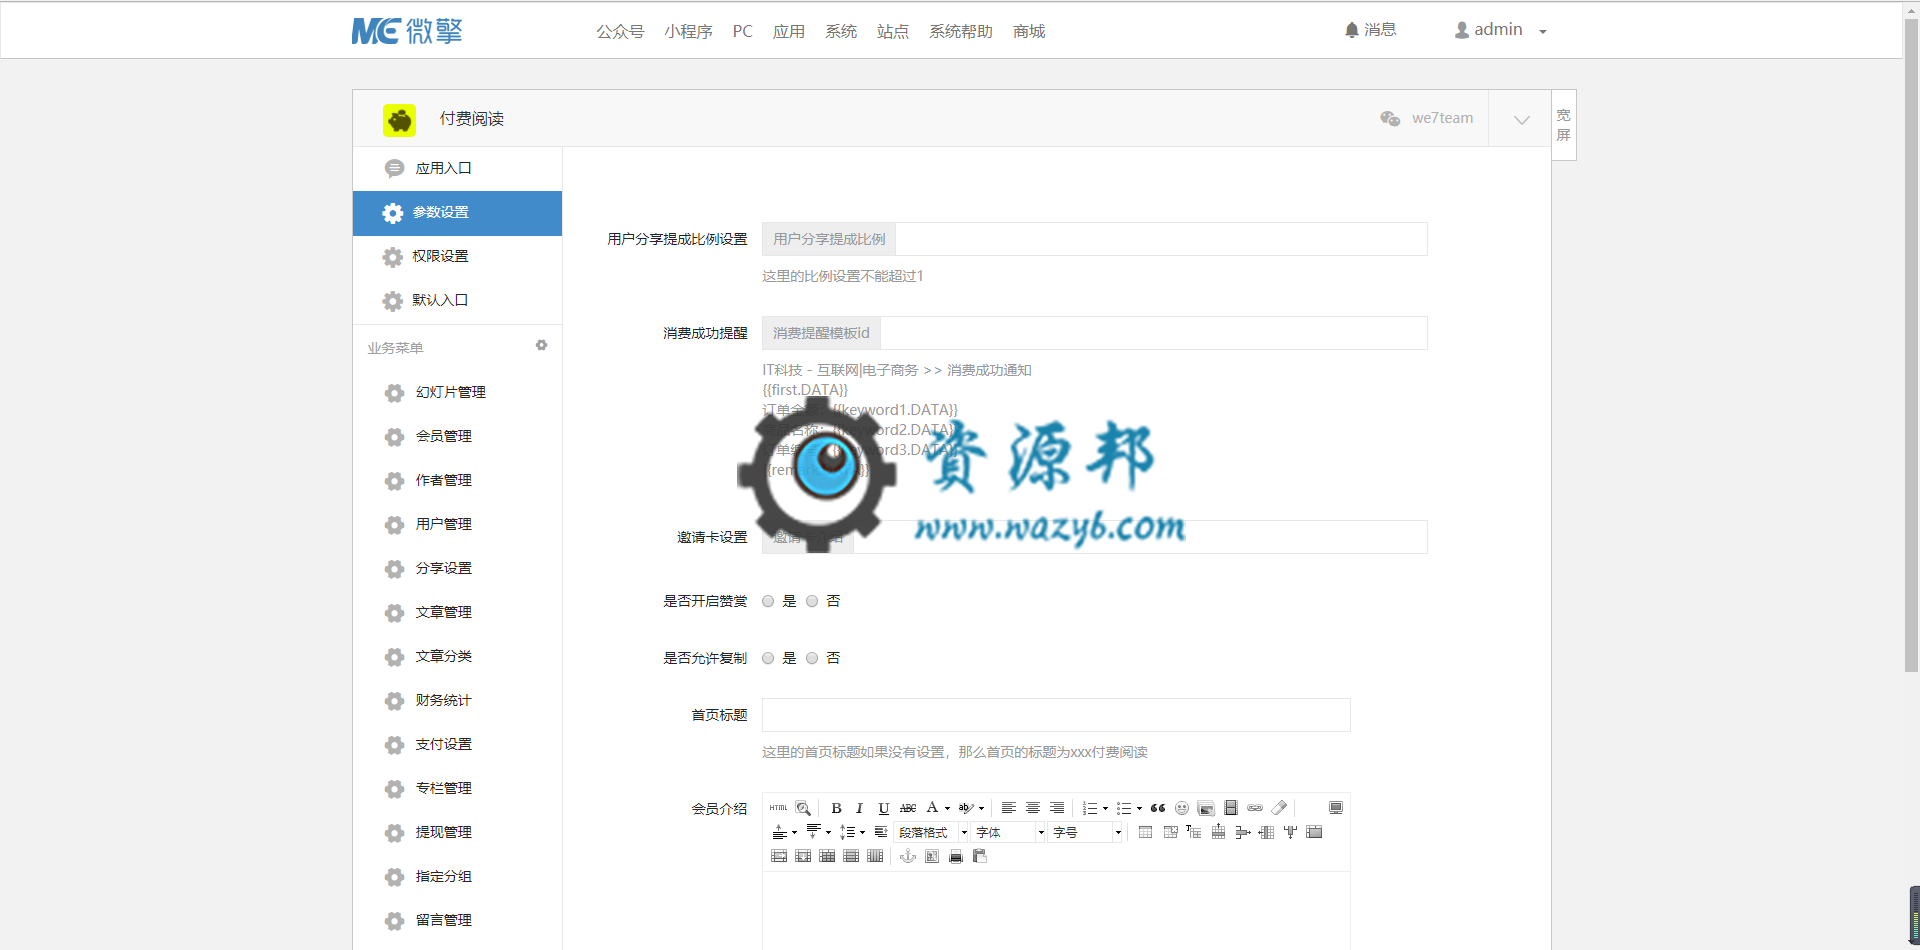Open 字体 font family dropdown

[x=1009, y=832]
